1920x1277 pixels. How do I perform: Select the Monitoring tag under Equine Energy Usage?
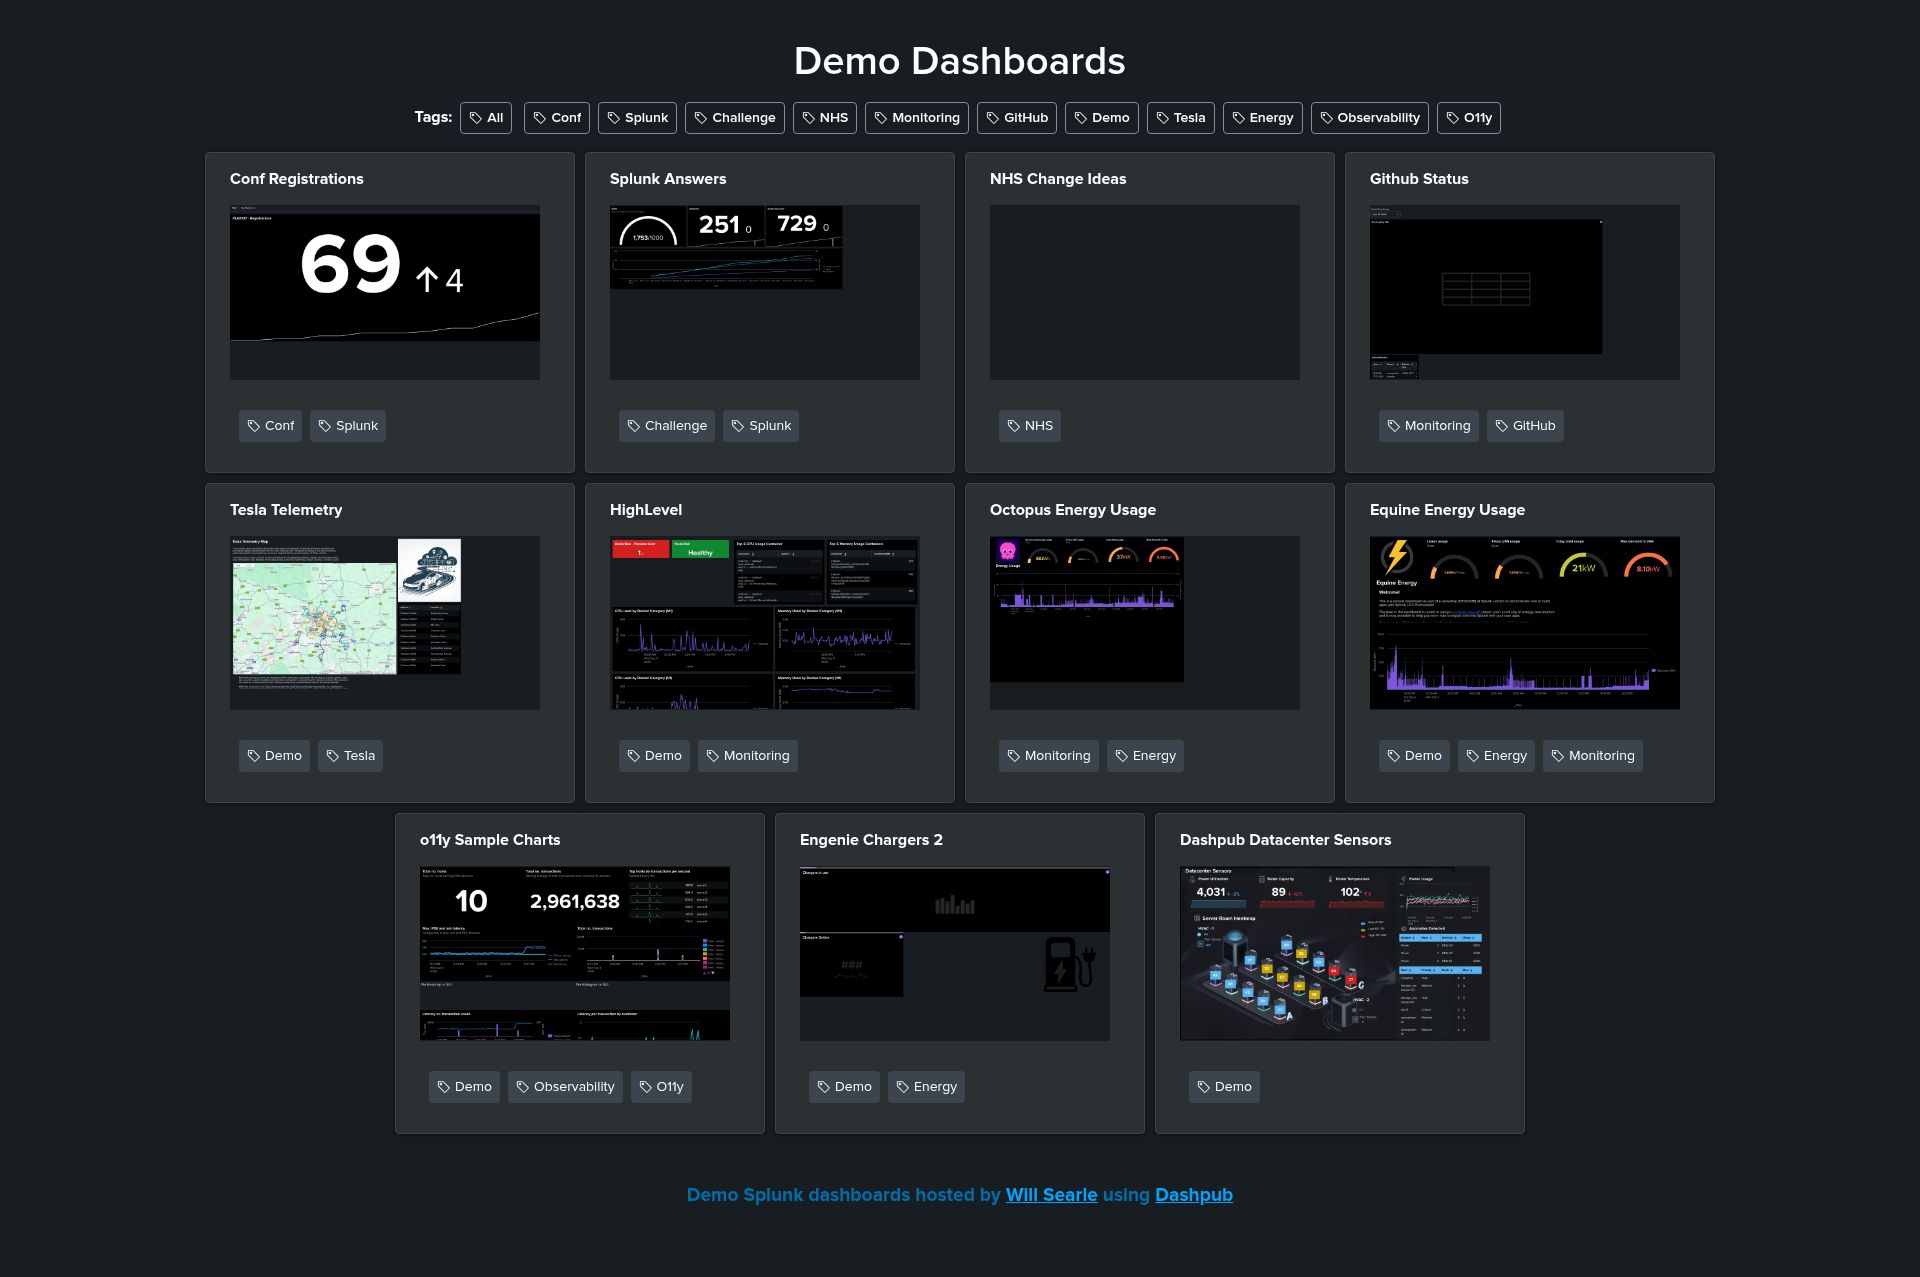(1592, 755)
